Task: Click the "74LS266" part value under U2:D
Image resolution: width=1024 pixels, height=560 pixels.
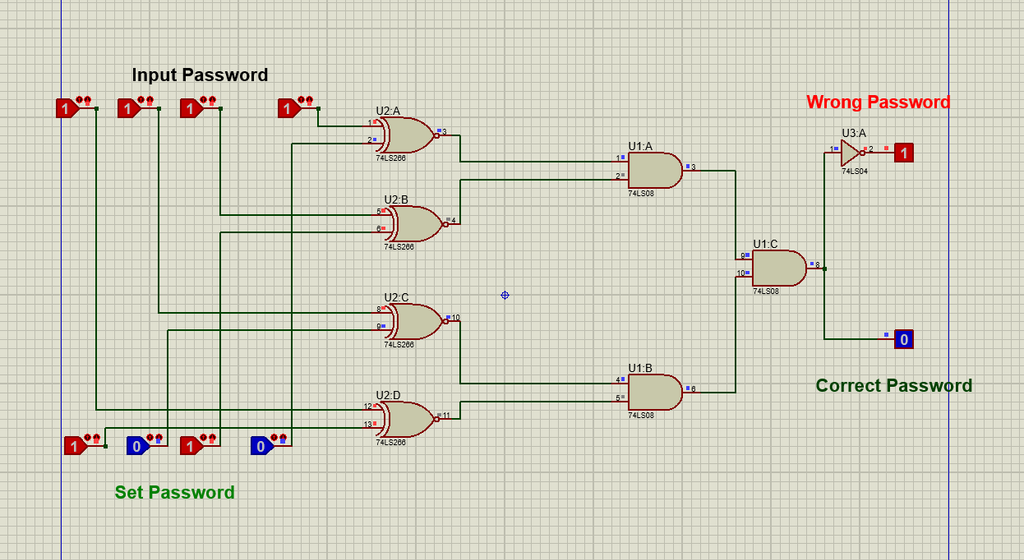Action: pos(391,443)
